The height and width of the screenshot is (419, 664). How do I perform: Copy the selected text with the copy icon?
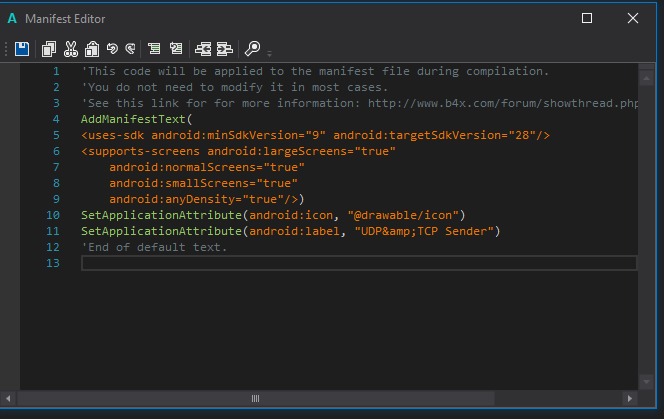(x=49, y=49)
